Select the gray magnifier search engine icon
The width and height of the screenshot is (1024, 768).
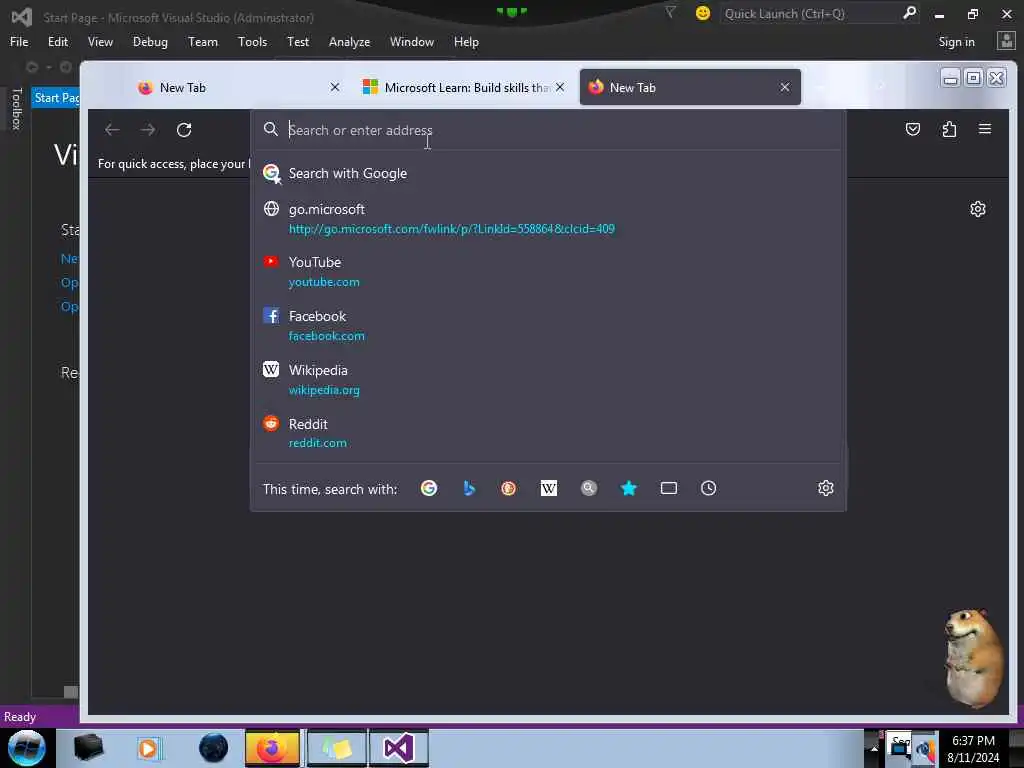(x=588, y=488)
